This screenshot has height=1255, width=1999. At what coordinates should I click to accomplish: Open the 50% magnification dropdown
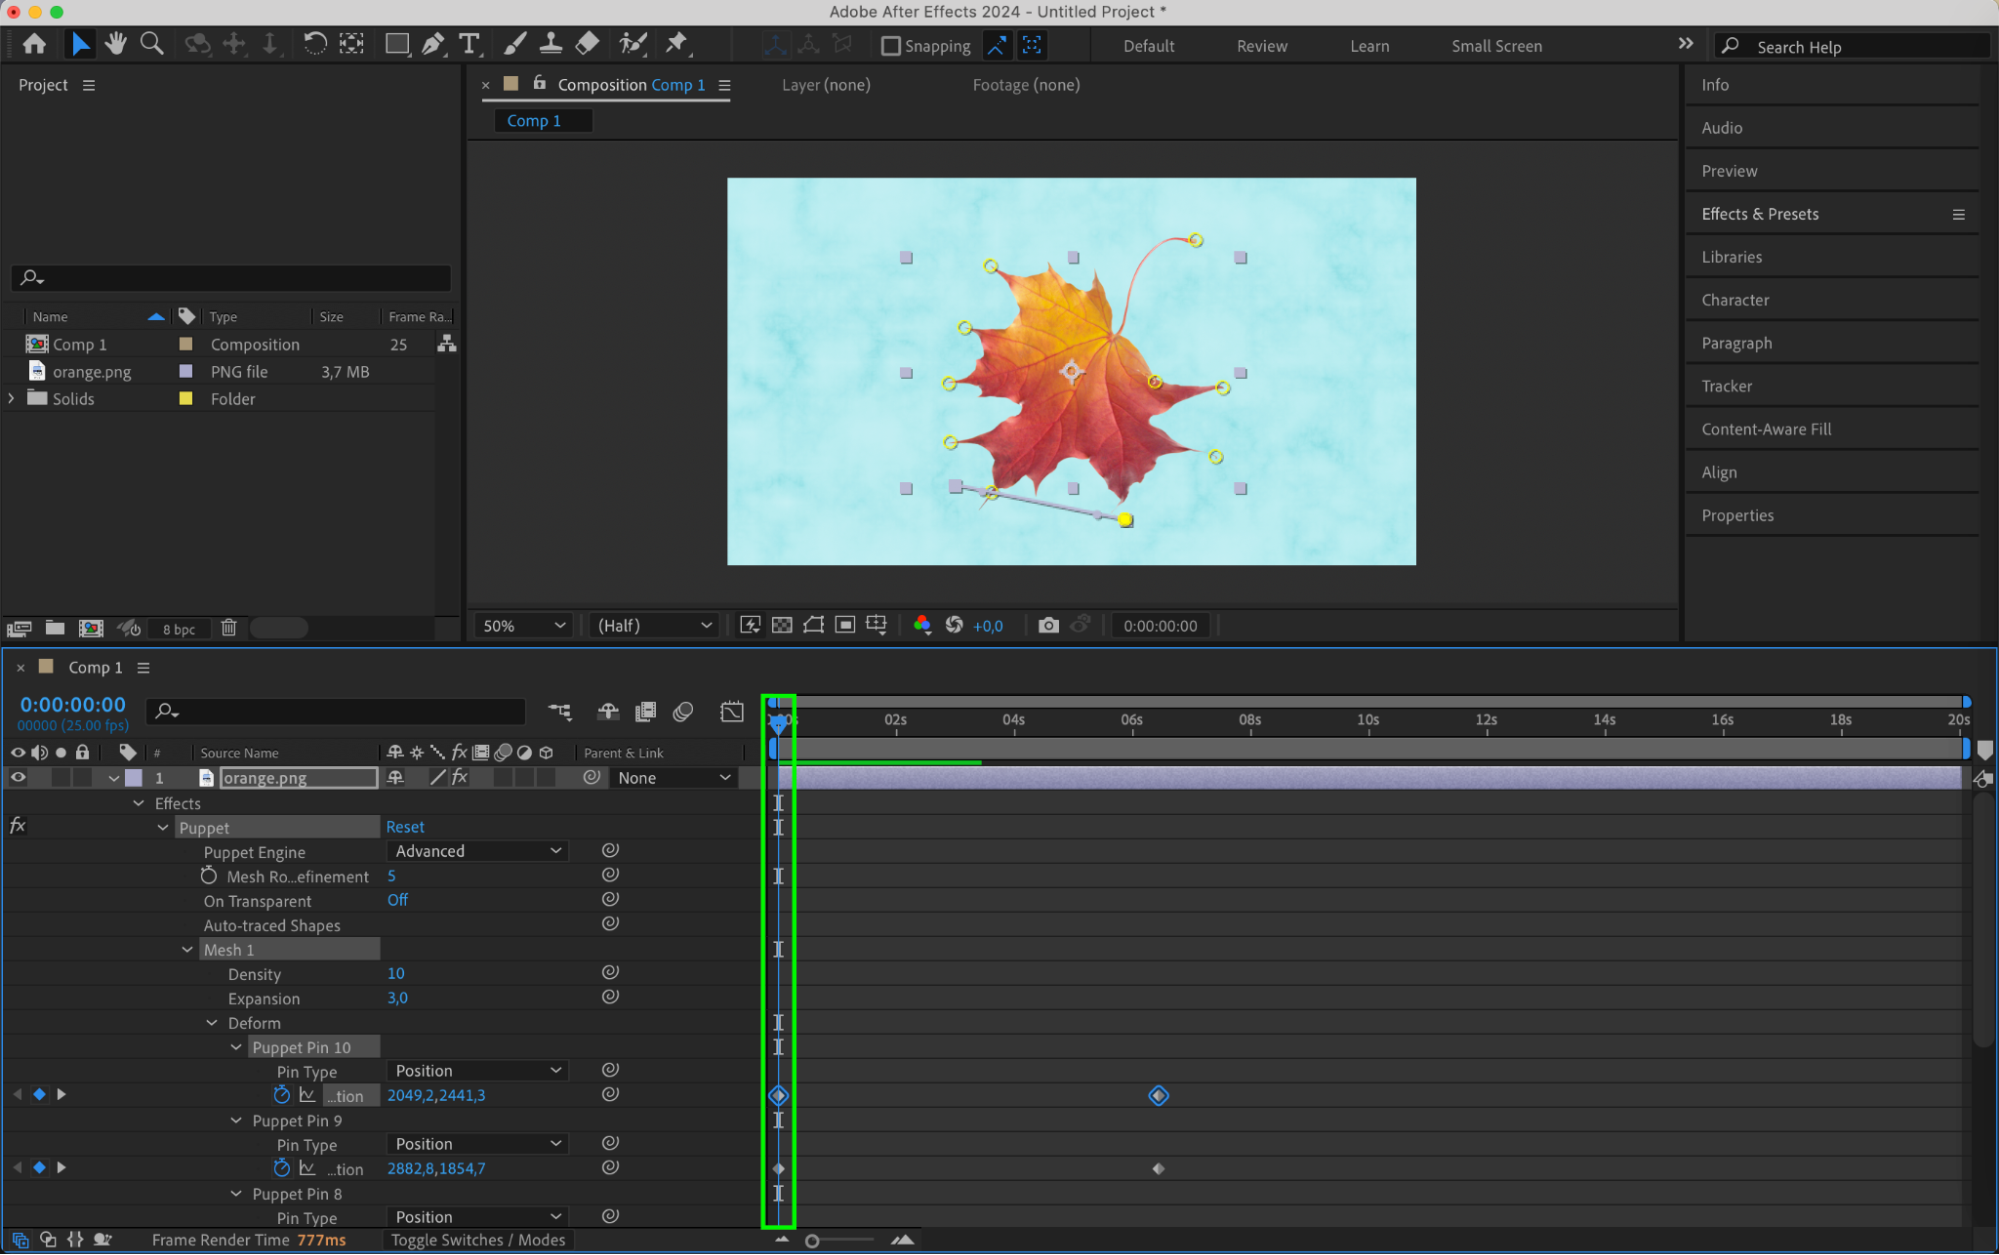524,625
